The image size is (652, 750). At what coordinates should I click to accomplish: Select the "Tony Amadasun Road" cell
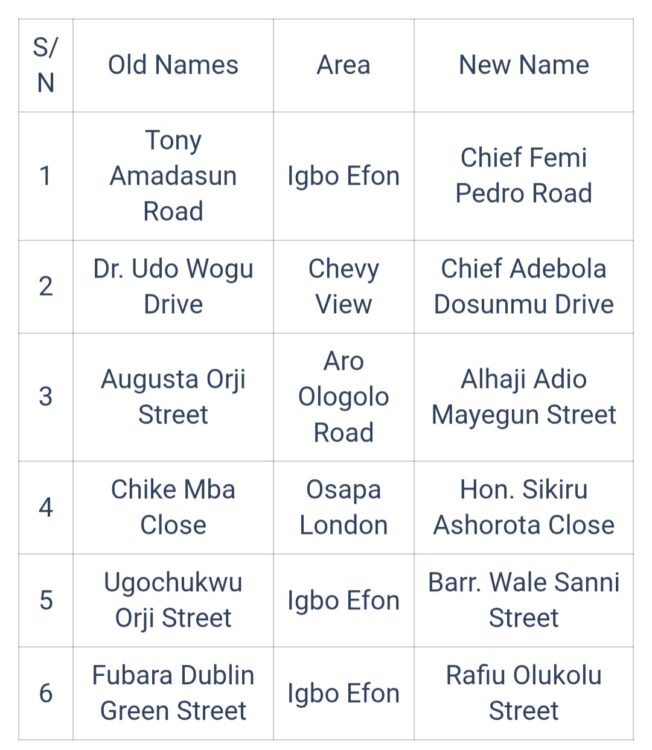(173, 176)
